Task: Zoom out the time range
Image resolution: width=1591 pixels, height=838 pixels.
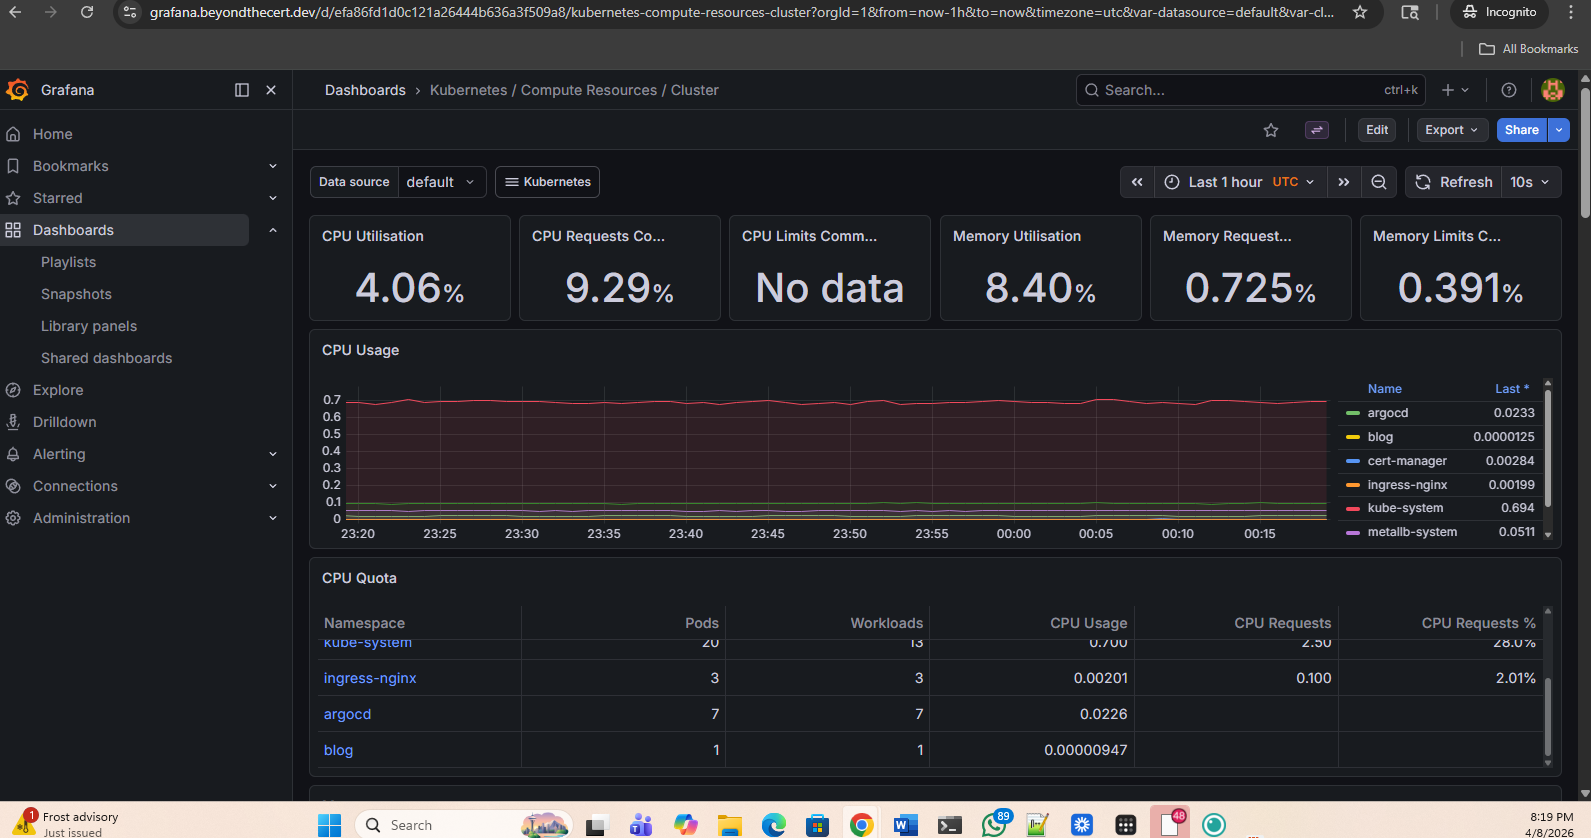Action: [1379, 182]
